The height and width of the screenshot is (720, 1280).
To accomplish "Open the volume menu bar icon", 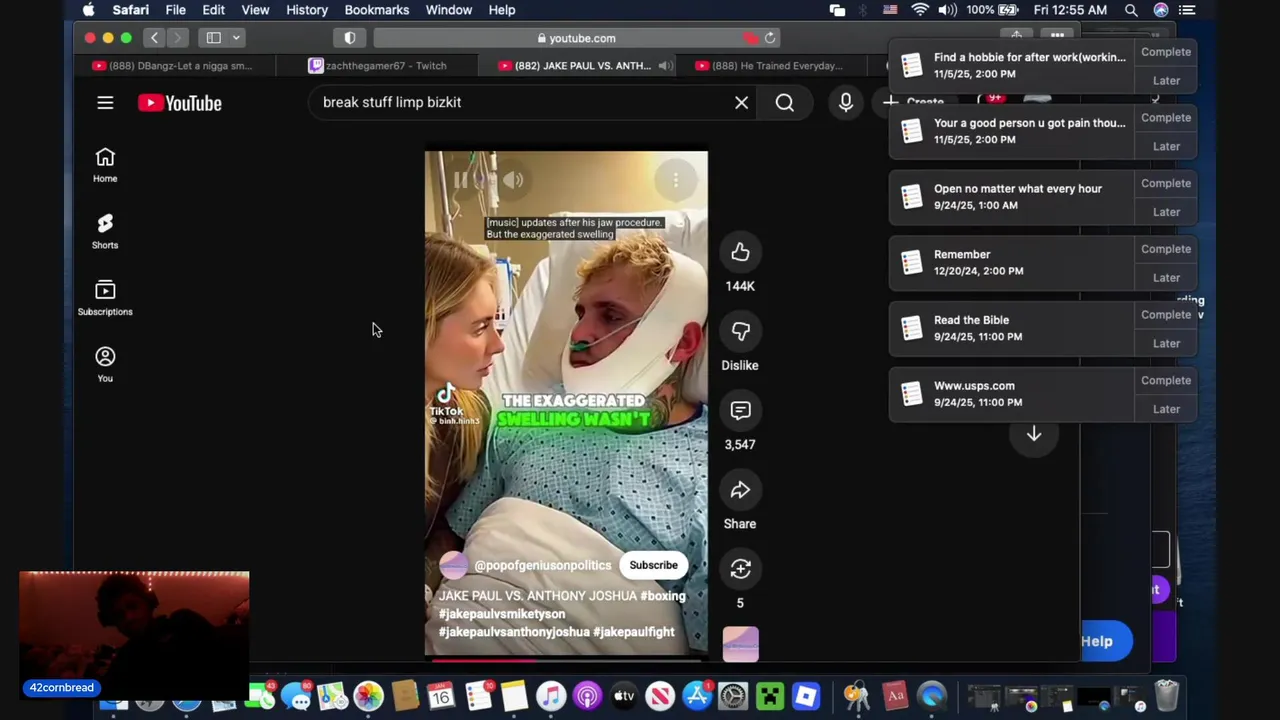I will (946, 10).
